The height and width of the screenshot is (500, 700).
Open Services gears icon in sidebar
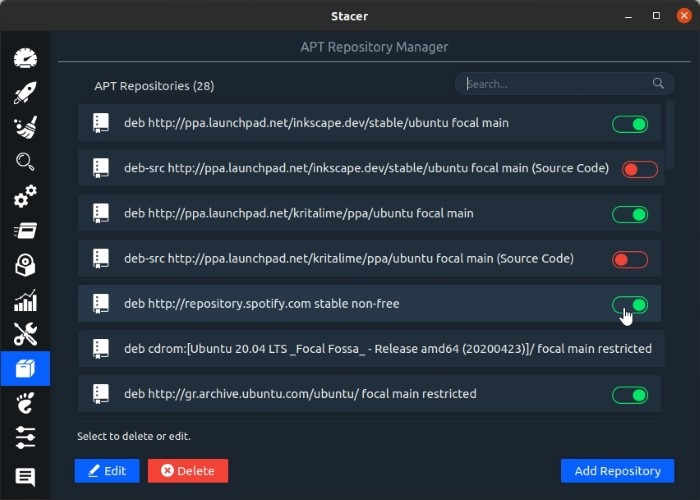tap(25, 196)
